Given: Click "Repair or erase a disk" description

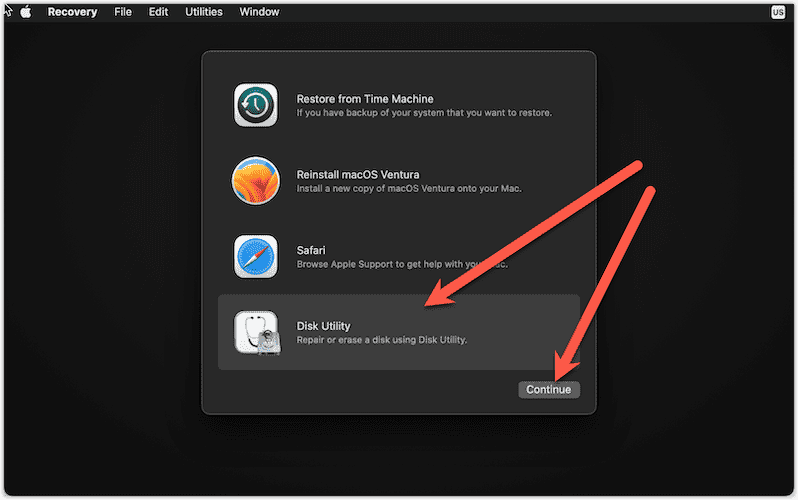Looking at the screenshot, I should coord(382,340).
